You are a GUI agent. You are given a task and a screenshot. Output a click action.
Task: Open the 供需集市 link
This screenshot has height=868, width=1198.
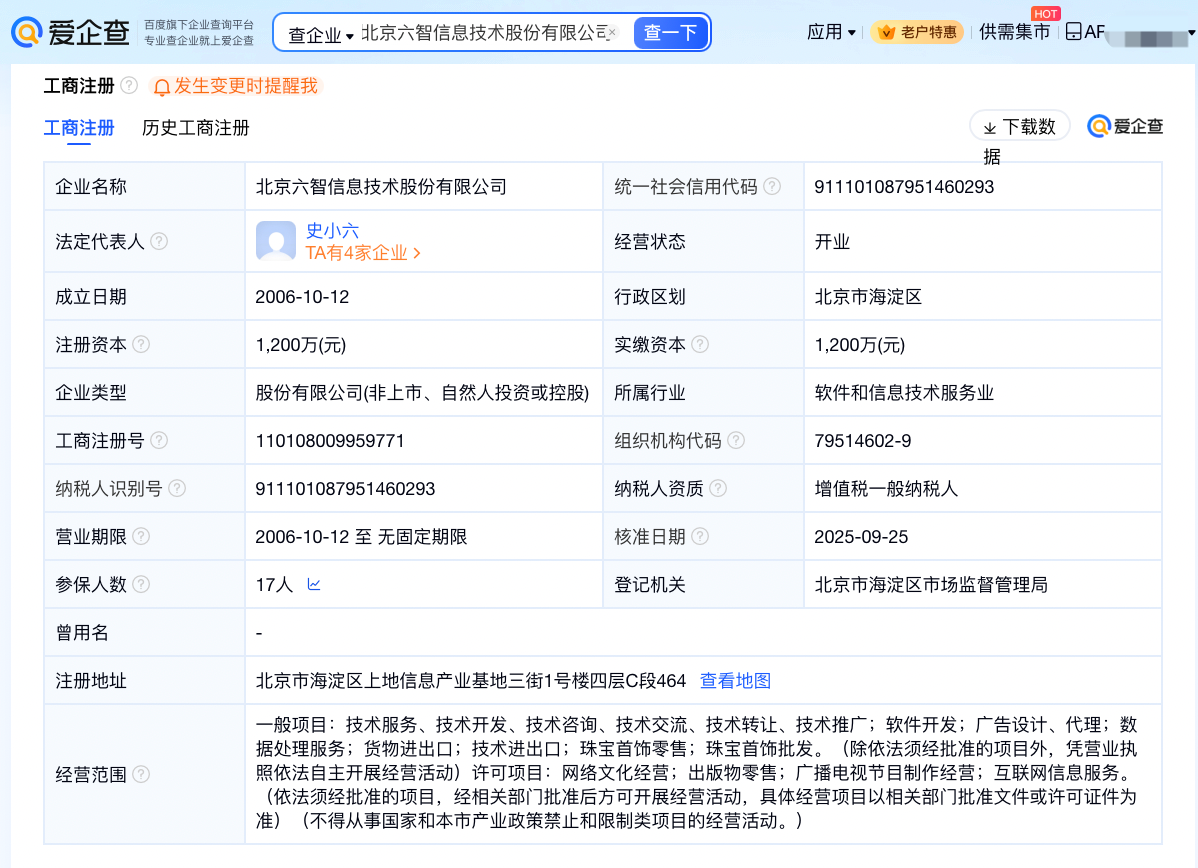[x=1015, y=32]
